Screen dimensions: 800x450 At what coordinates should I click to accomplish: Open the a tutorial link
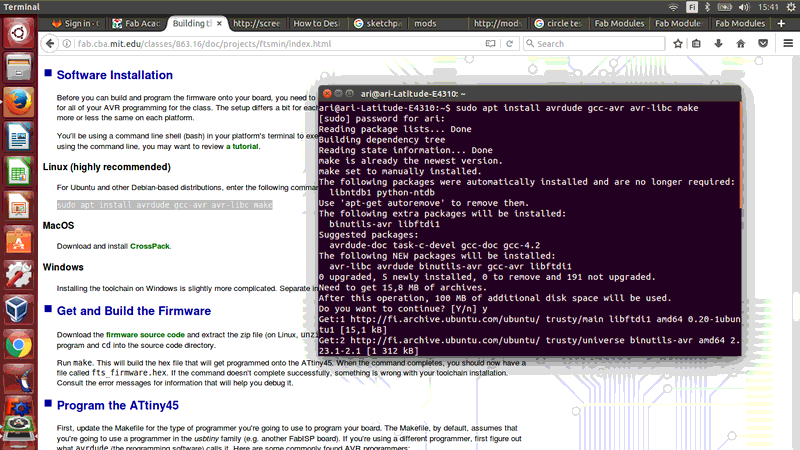[x=242, y=146]
